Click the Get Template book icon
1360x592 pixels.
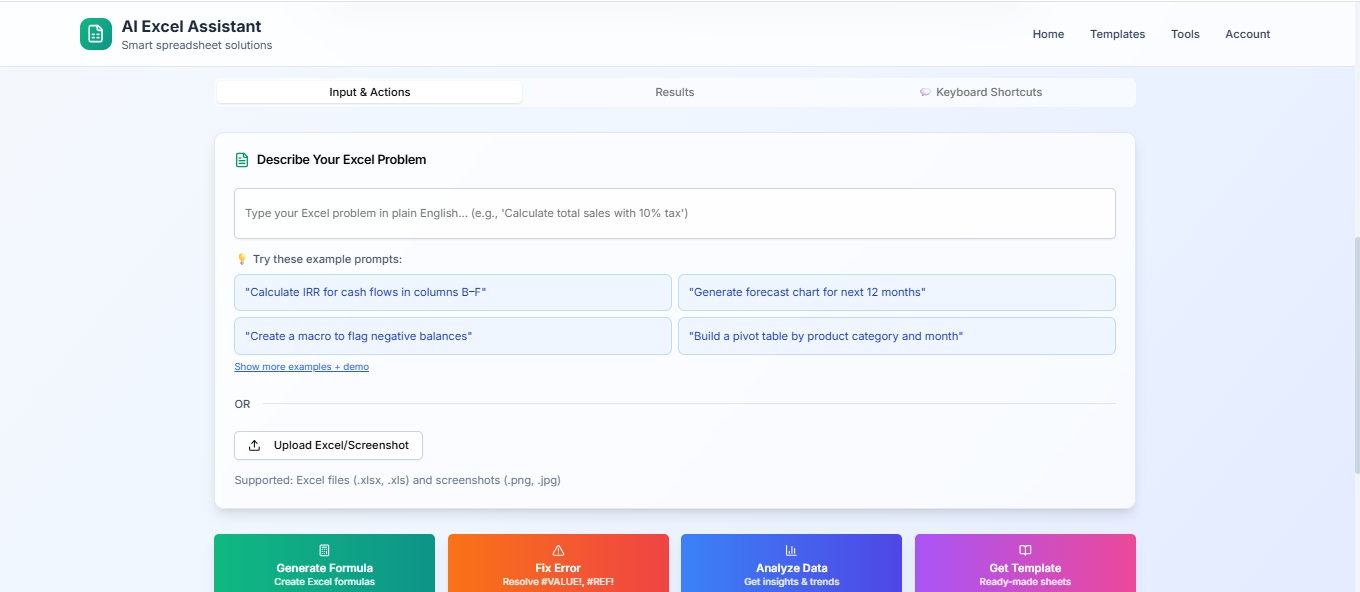point(1024,548)
